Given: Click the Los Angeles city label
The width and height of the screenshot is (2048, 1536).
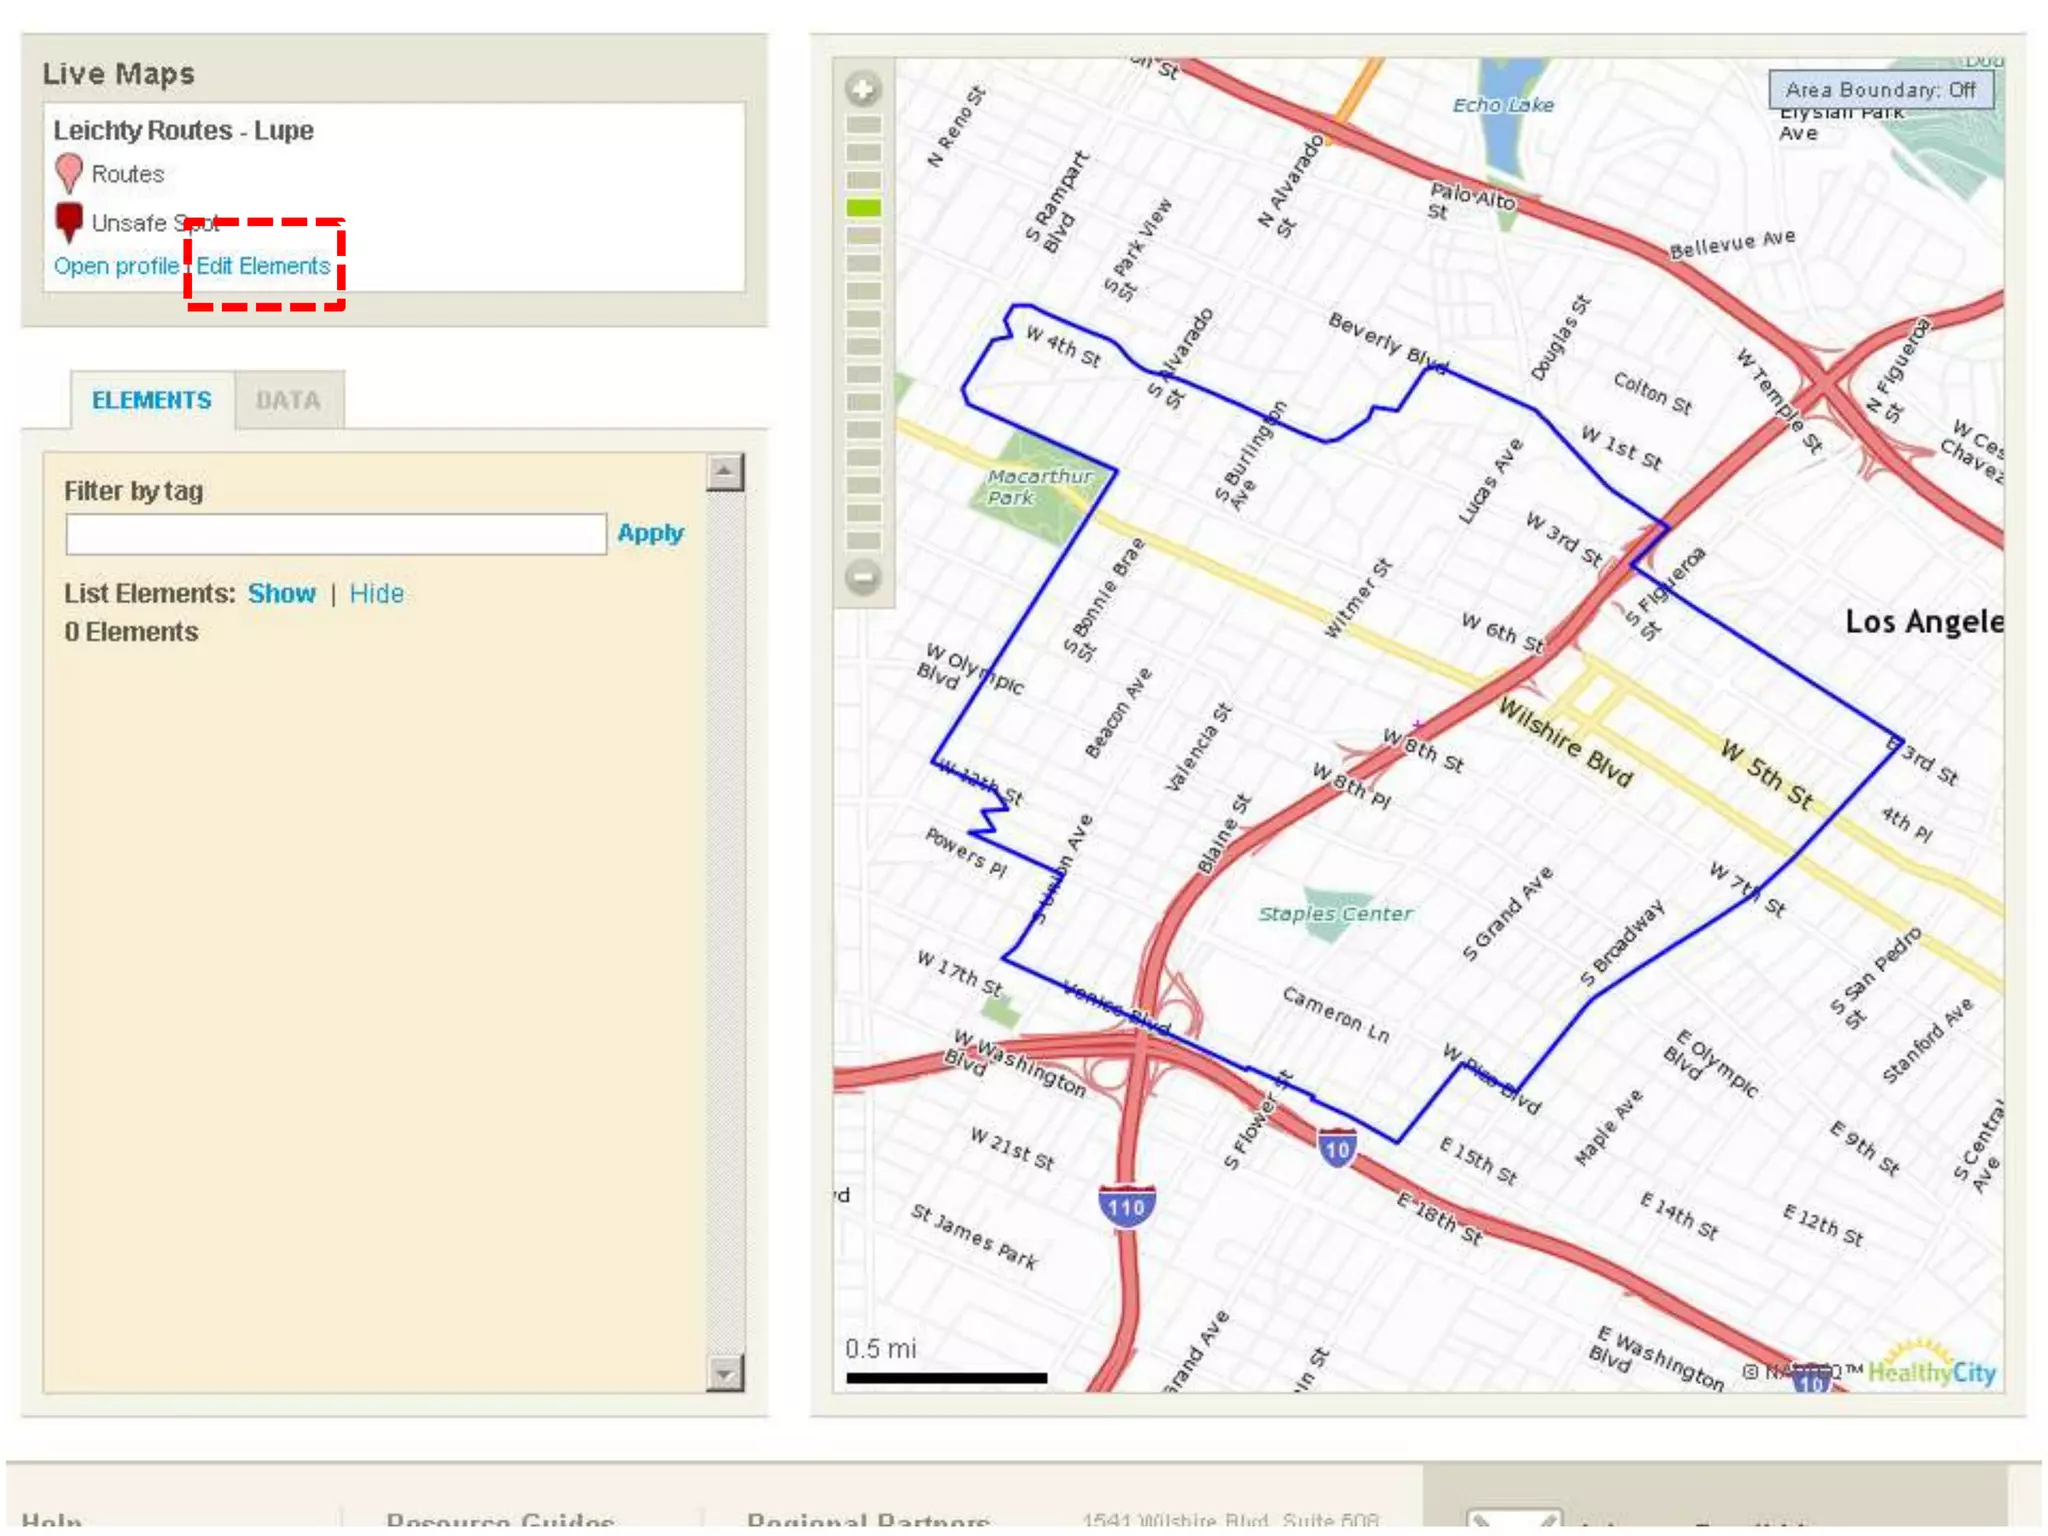Looking at the screenshot, I should (1924, 622).
